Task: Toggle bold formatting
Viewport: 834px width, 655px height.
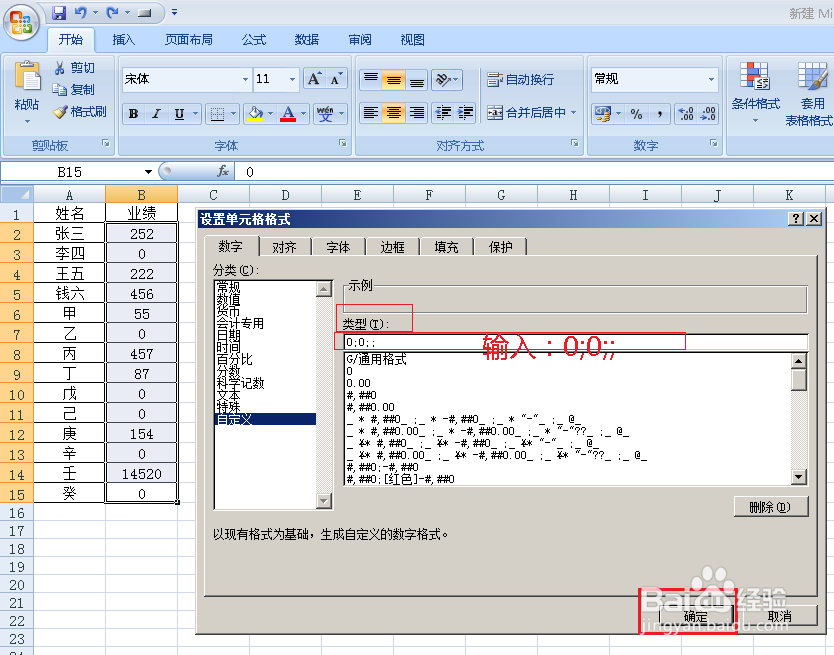Action: [x=134, y=113]
